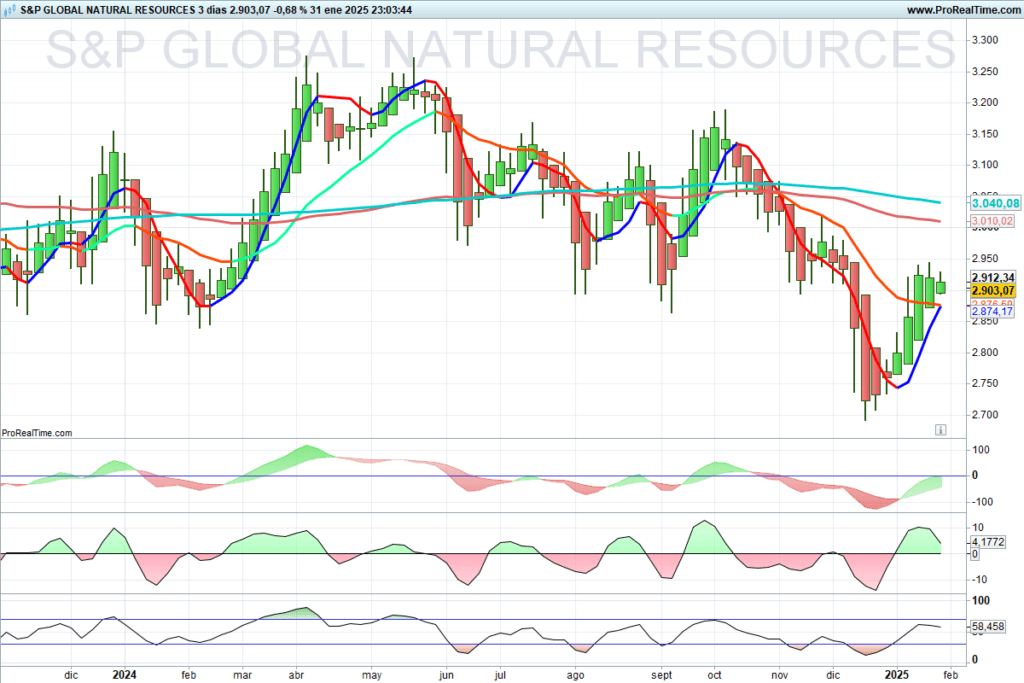This screenshot has height=683, width=1024.
Task: Open the info icon in the price panel corner
Action: coord(940,430)
